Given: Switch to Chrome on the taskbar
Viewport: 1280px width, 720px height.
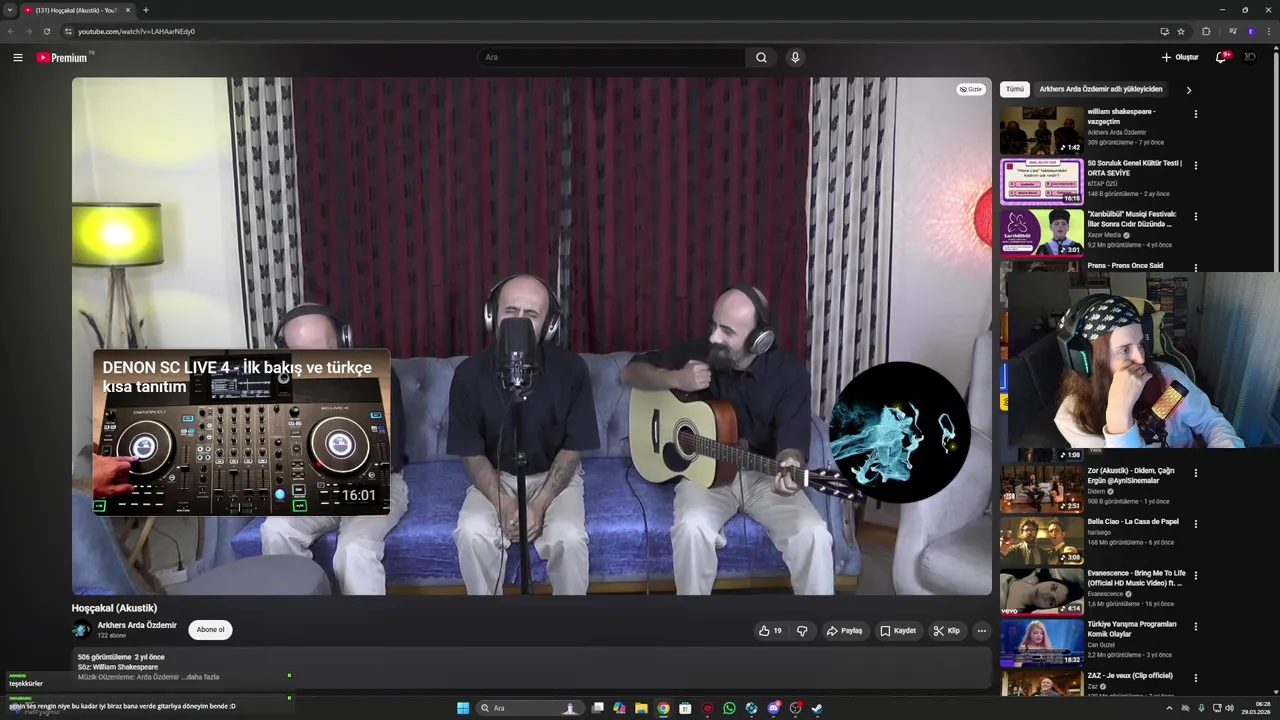Looking at the screenshot, I should (x=663, y=708).
